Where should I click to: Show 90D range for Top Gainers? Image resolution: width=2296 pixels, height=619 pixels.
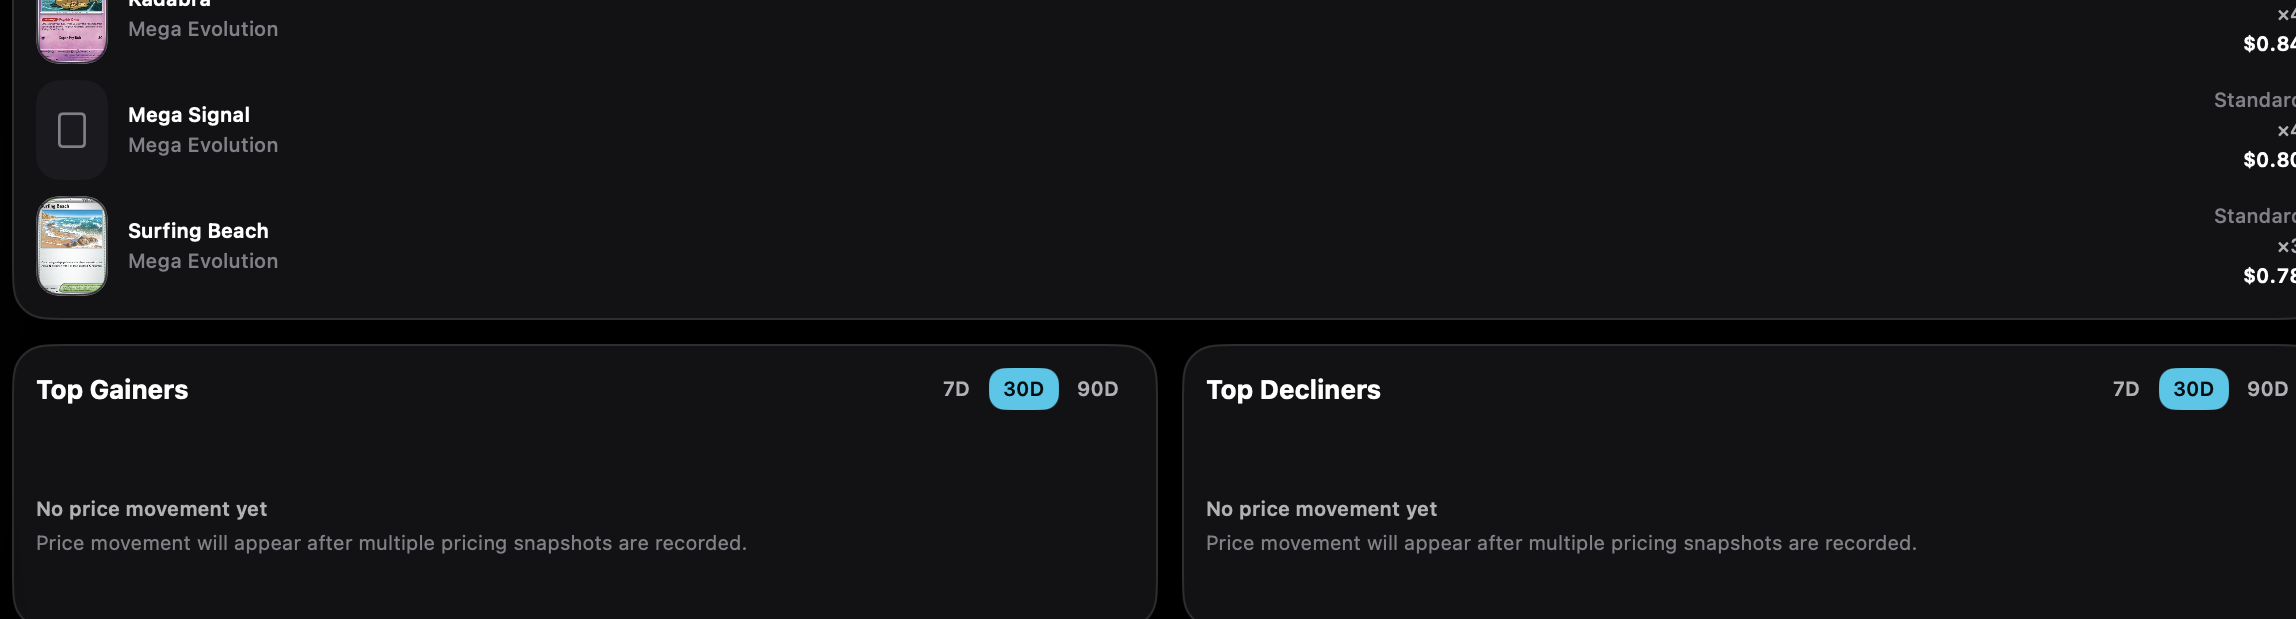(1097, 389)
